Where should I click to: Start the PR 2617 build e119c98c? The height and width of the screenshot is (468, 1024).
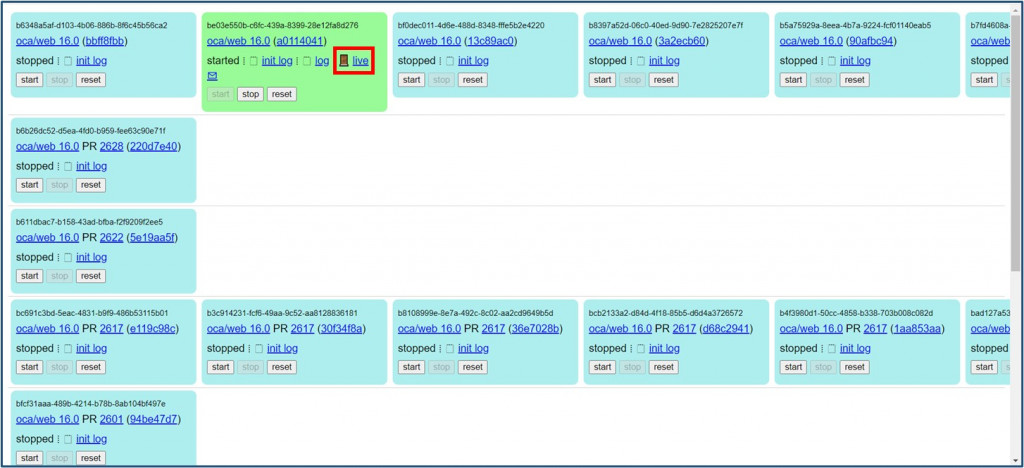[29, 367]
